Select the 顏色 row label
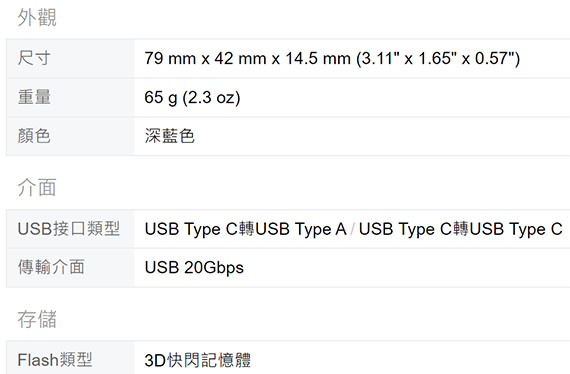The height and width of the screenshot is (374, 570). pyautogui.click(x=34, y=136)
